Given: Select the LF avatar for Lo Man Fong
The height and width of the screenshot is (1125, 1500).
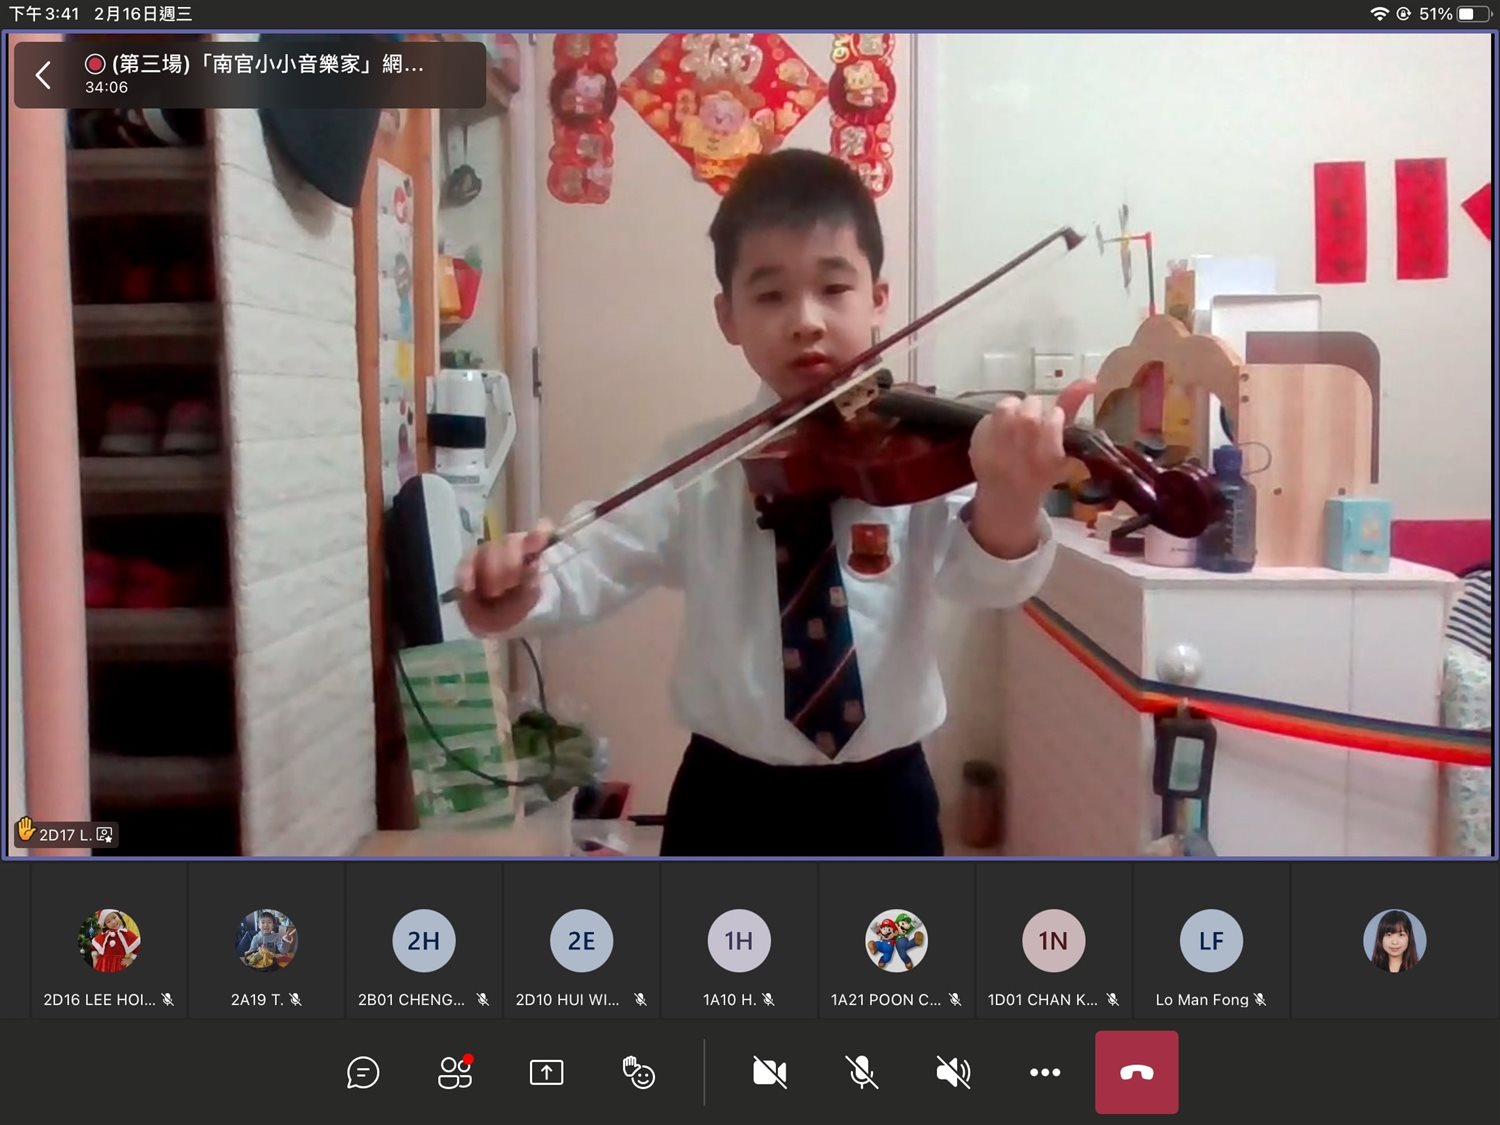Looking at the screenshot, I should pyautogui.click(x=1211, y=941).
